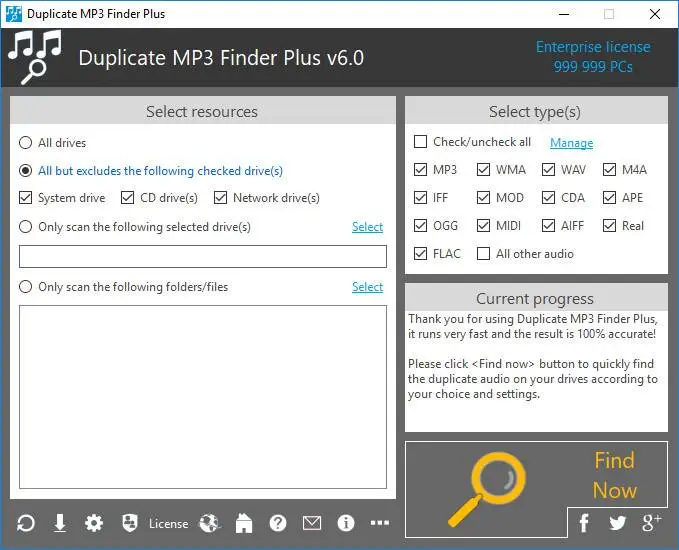
Task: Open the globe language icon
Action: (x=210, y=523)
